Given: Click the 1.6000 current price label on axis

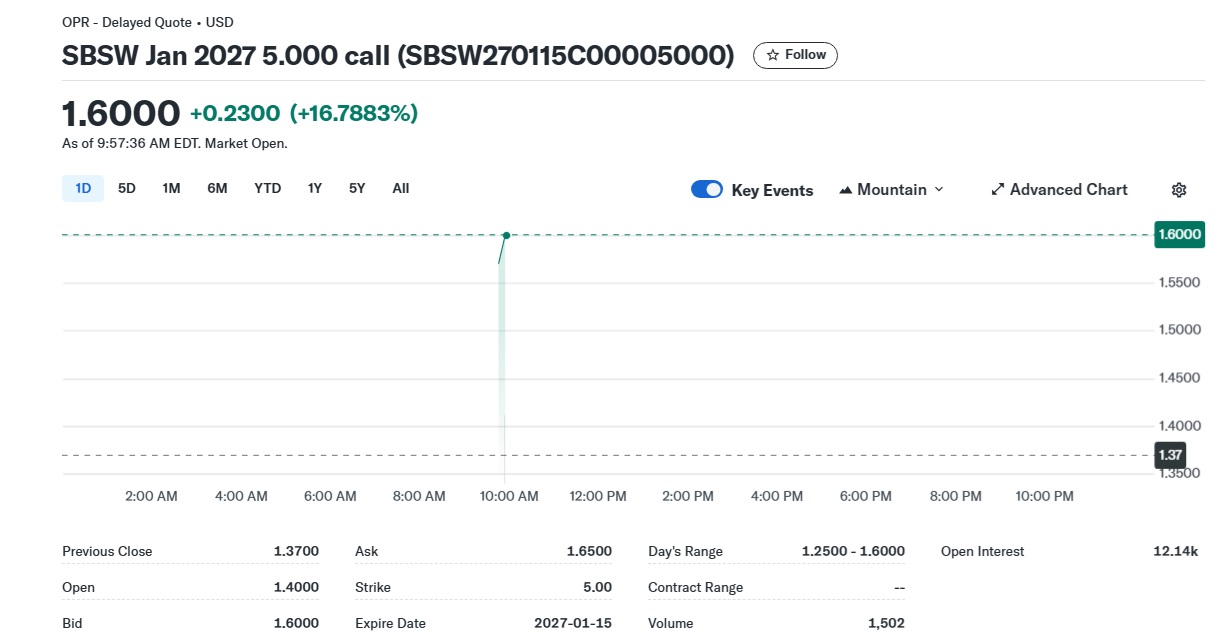Looking at the screenshot, I should point(1179,235).
